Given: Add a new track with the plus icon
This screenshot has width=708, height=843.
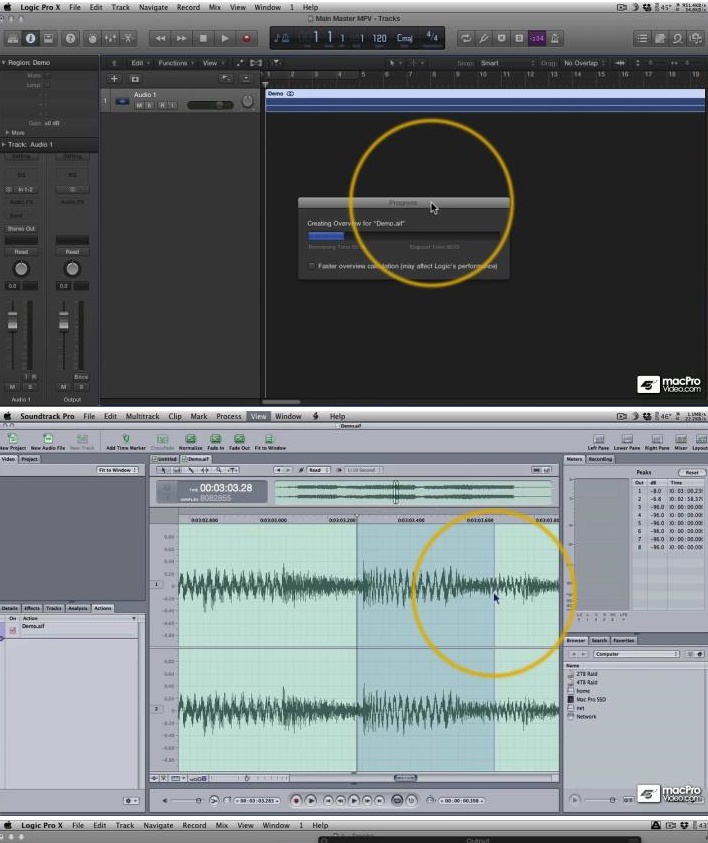Looking at the screenshot, I should coord(113,79).
